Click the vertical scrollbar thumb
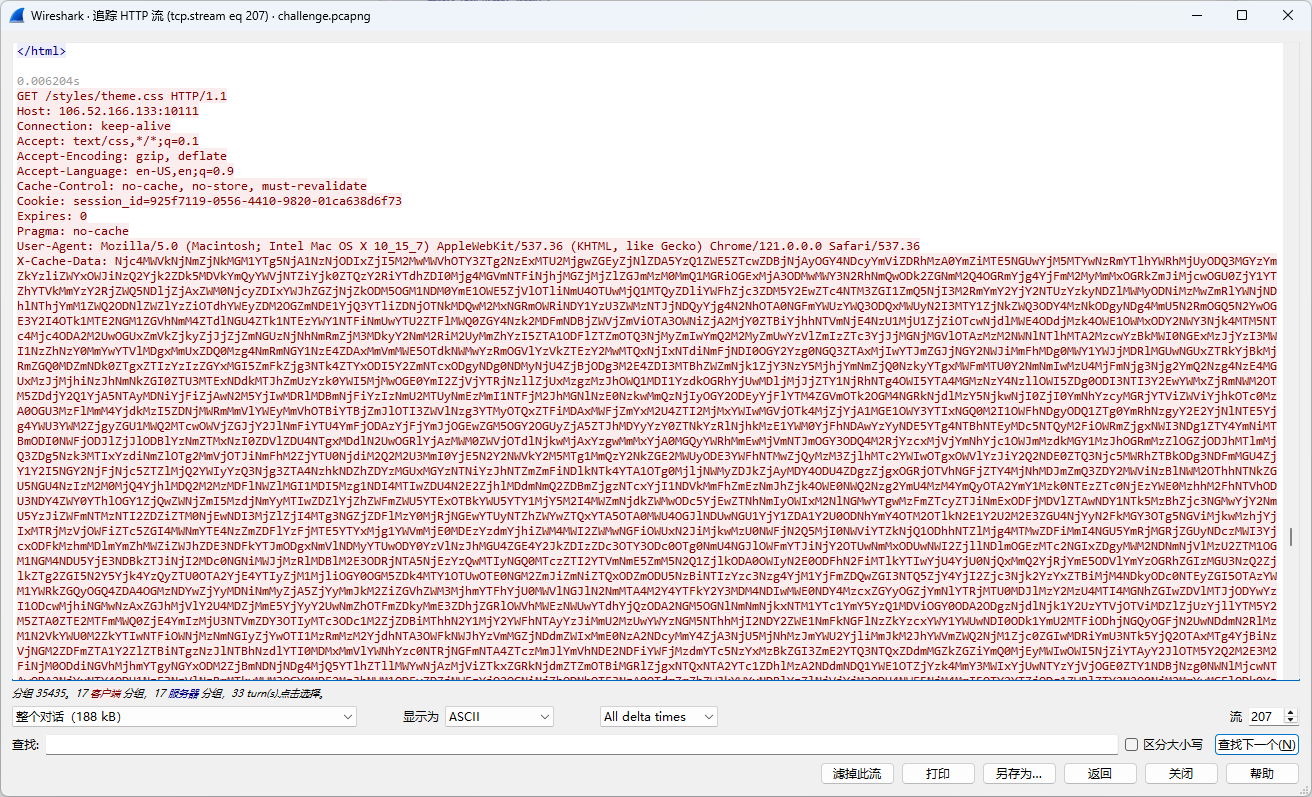 1291,537
